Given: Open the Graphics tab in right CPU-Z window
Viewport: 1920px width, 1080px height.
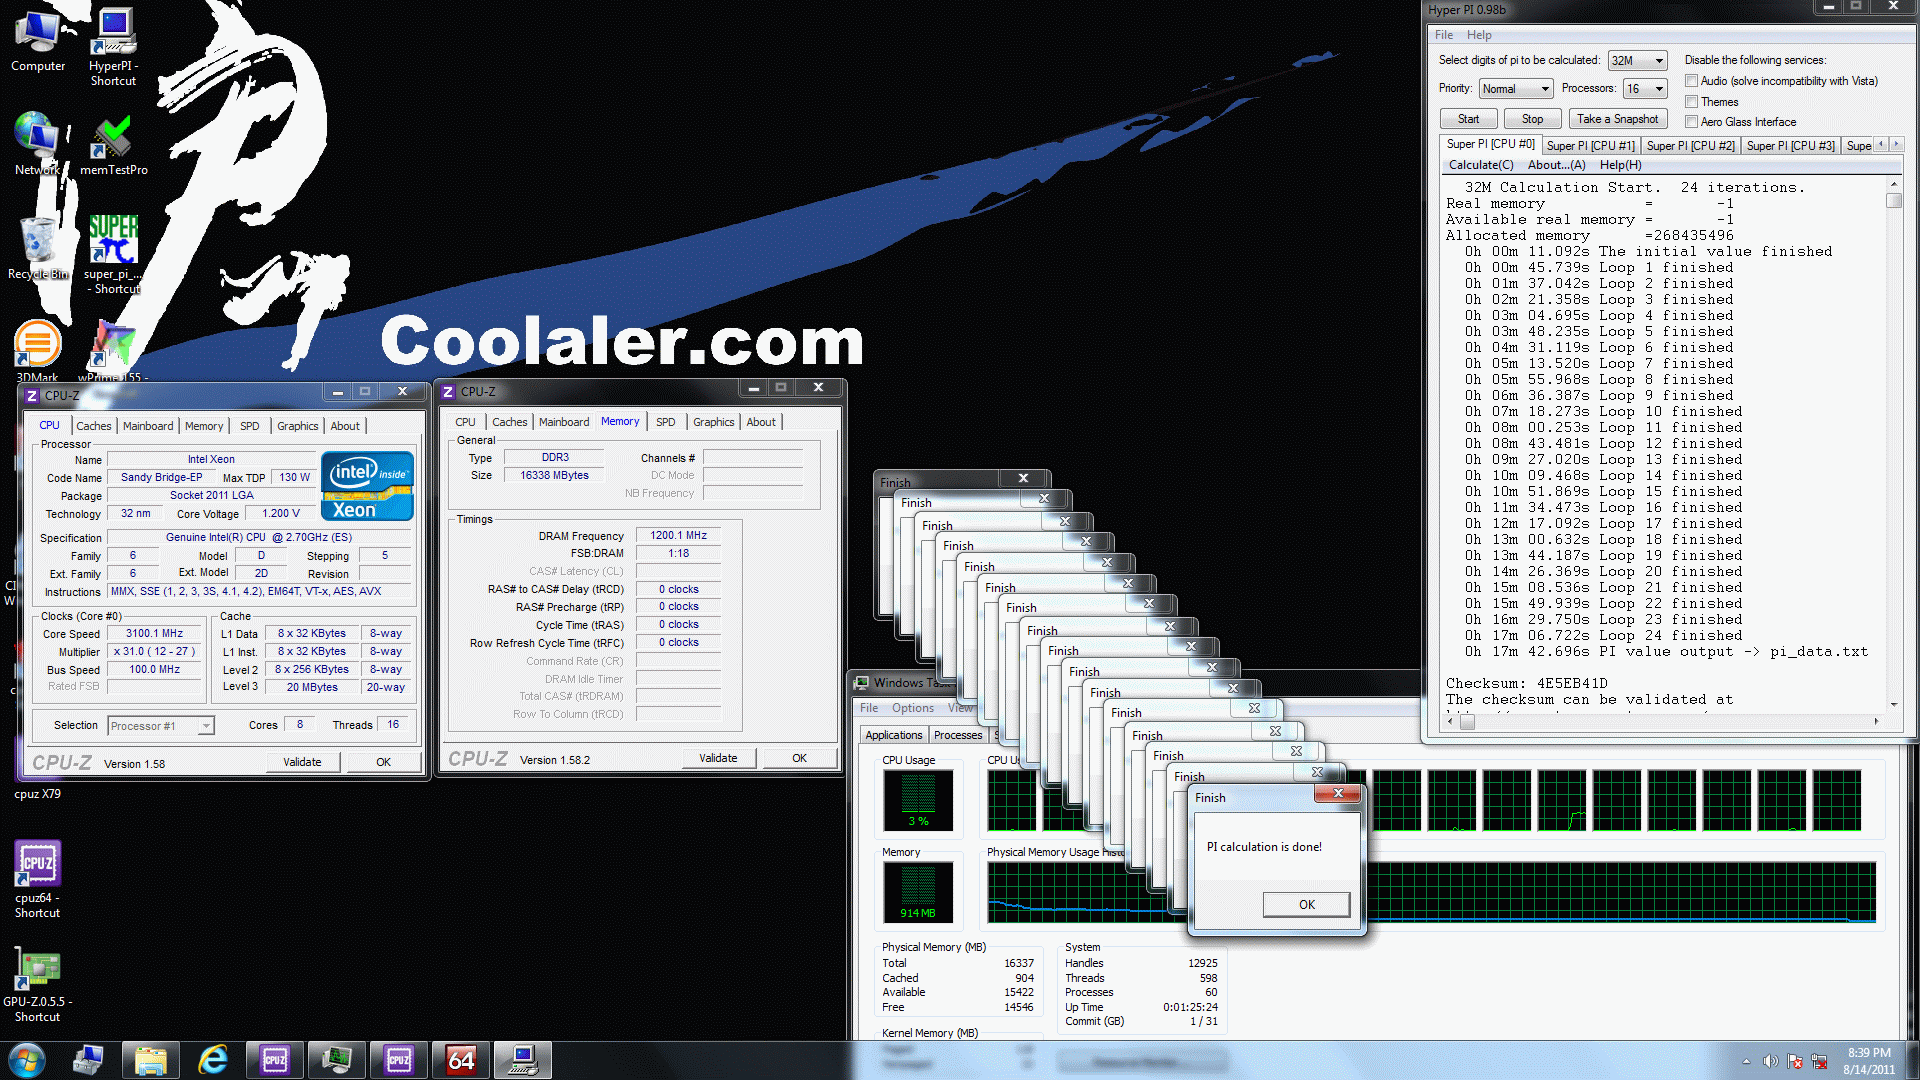Looking at the screenshot, I should [714, 422].
